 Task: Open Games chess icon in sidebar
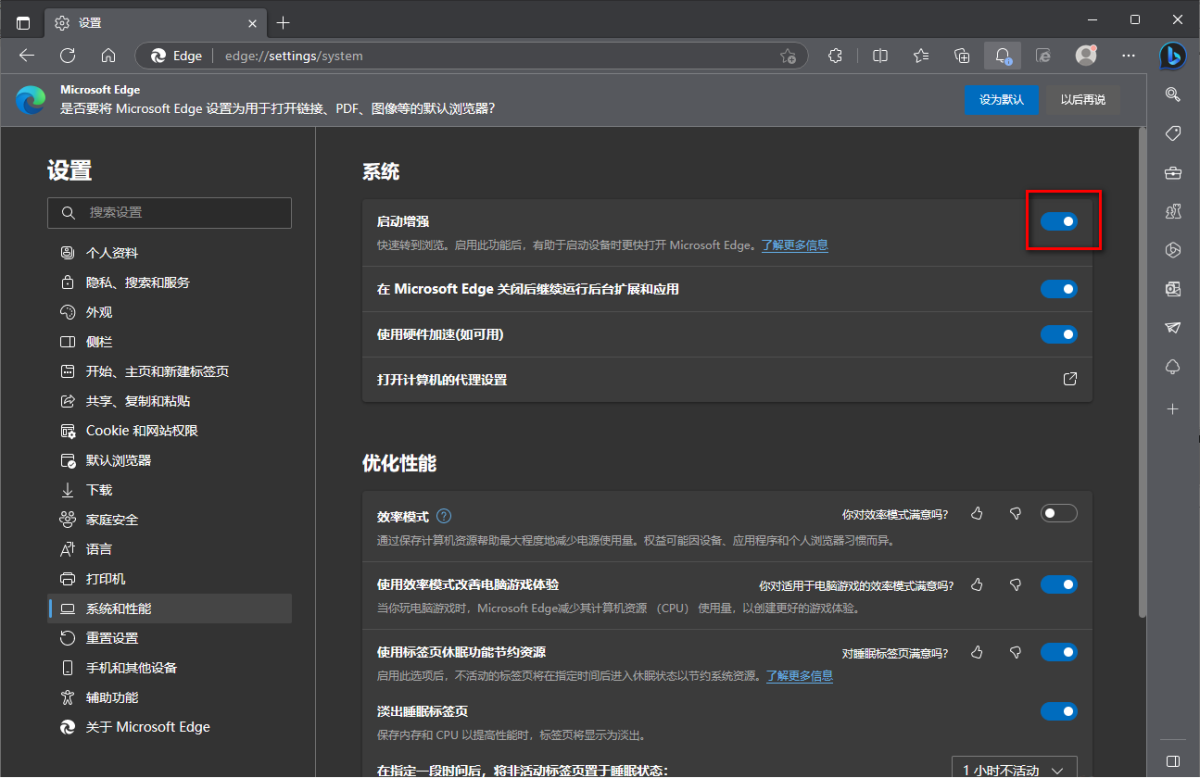1173,212
